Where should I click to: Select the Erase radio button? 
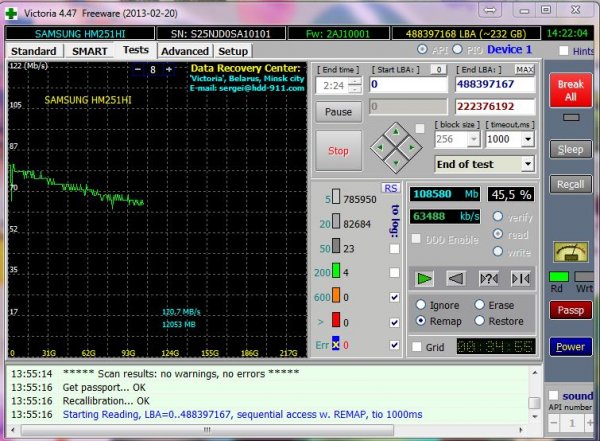tap(480, 305)
